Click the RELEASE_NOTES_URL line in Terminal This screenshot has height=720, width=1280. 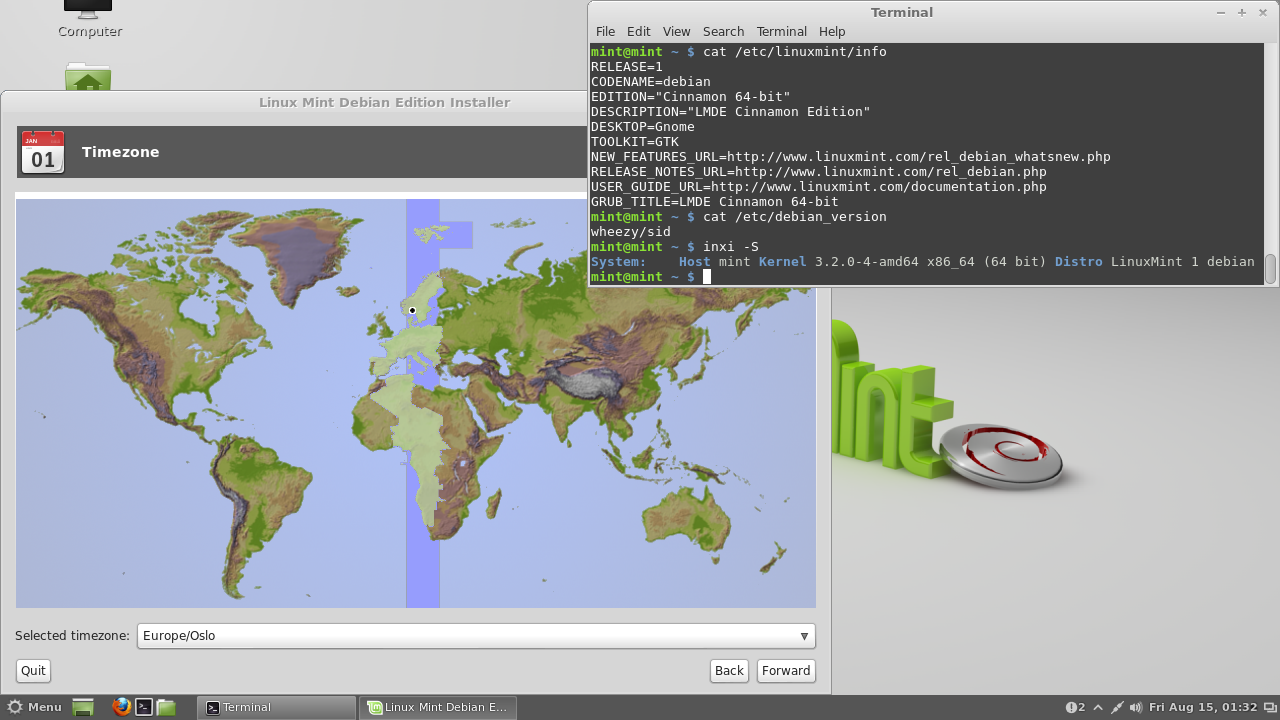(x=819, y=172)
